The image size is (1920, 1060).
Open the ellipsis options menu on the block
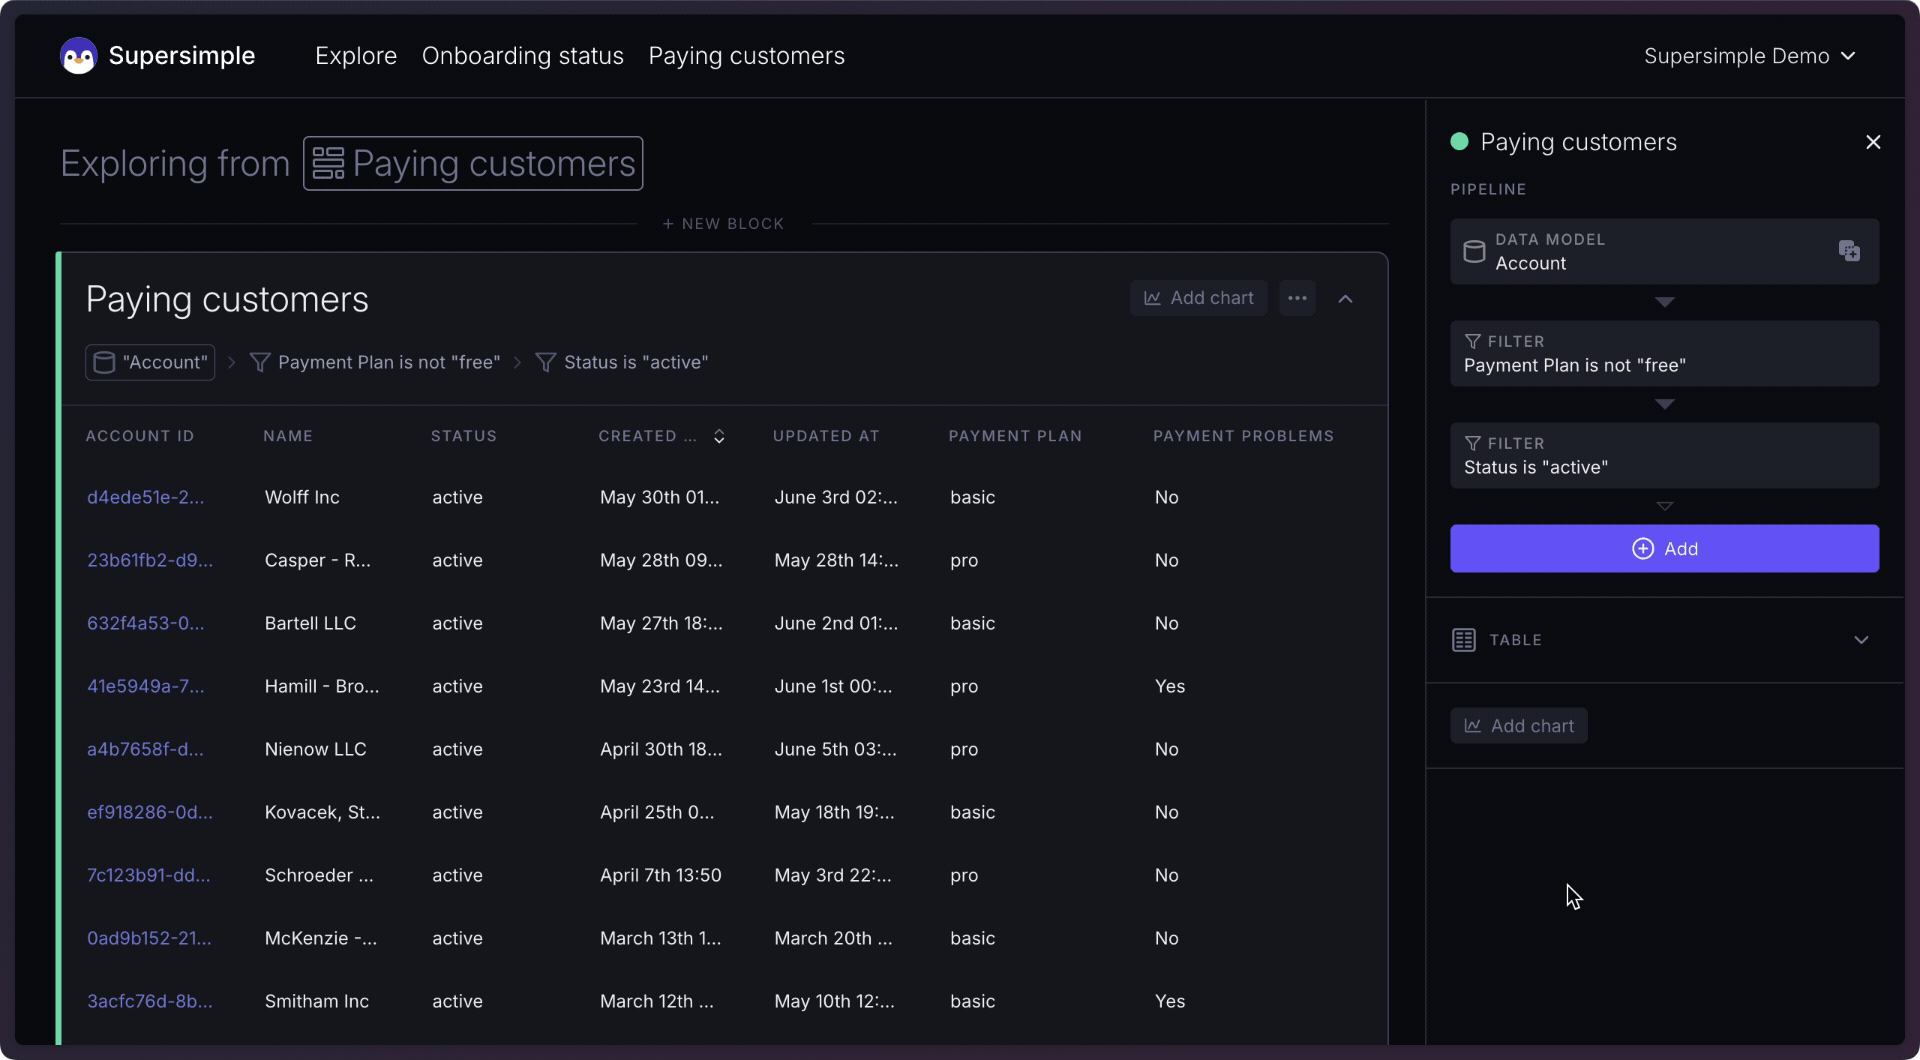coord(1297,297)
